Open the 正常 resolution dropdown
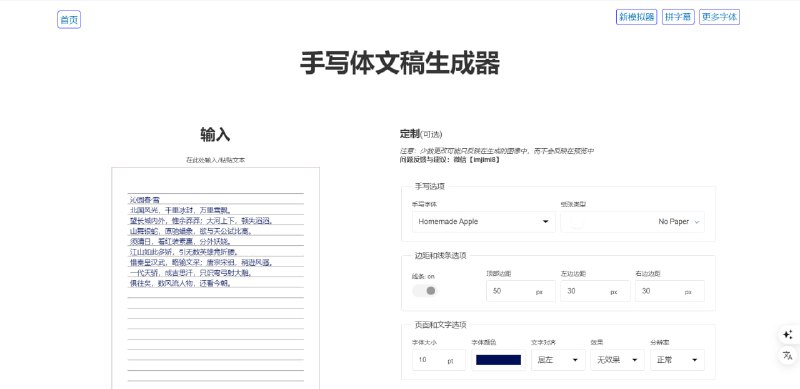 [x=677, y=360]
